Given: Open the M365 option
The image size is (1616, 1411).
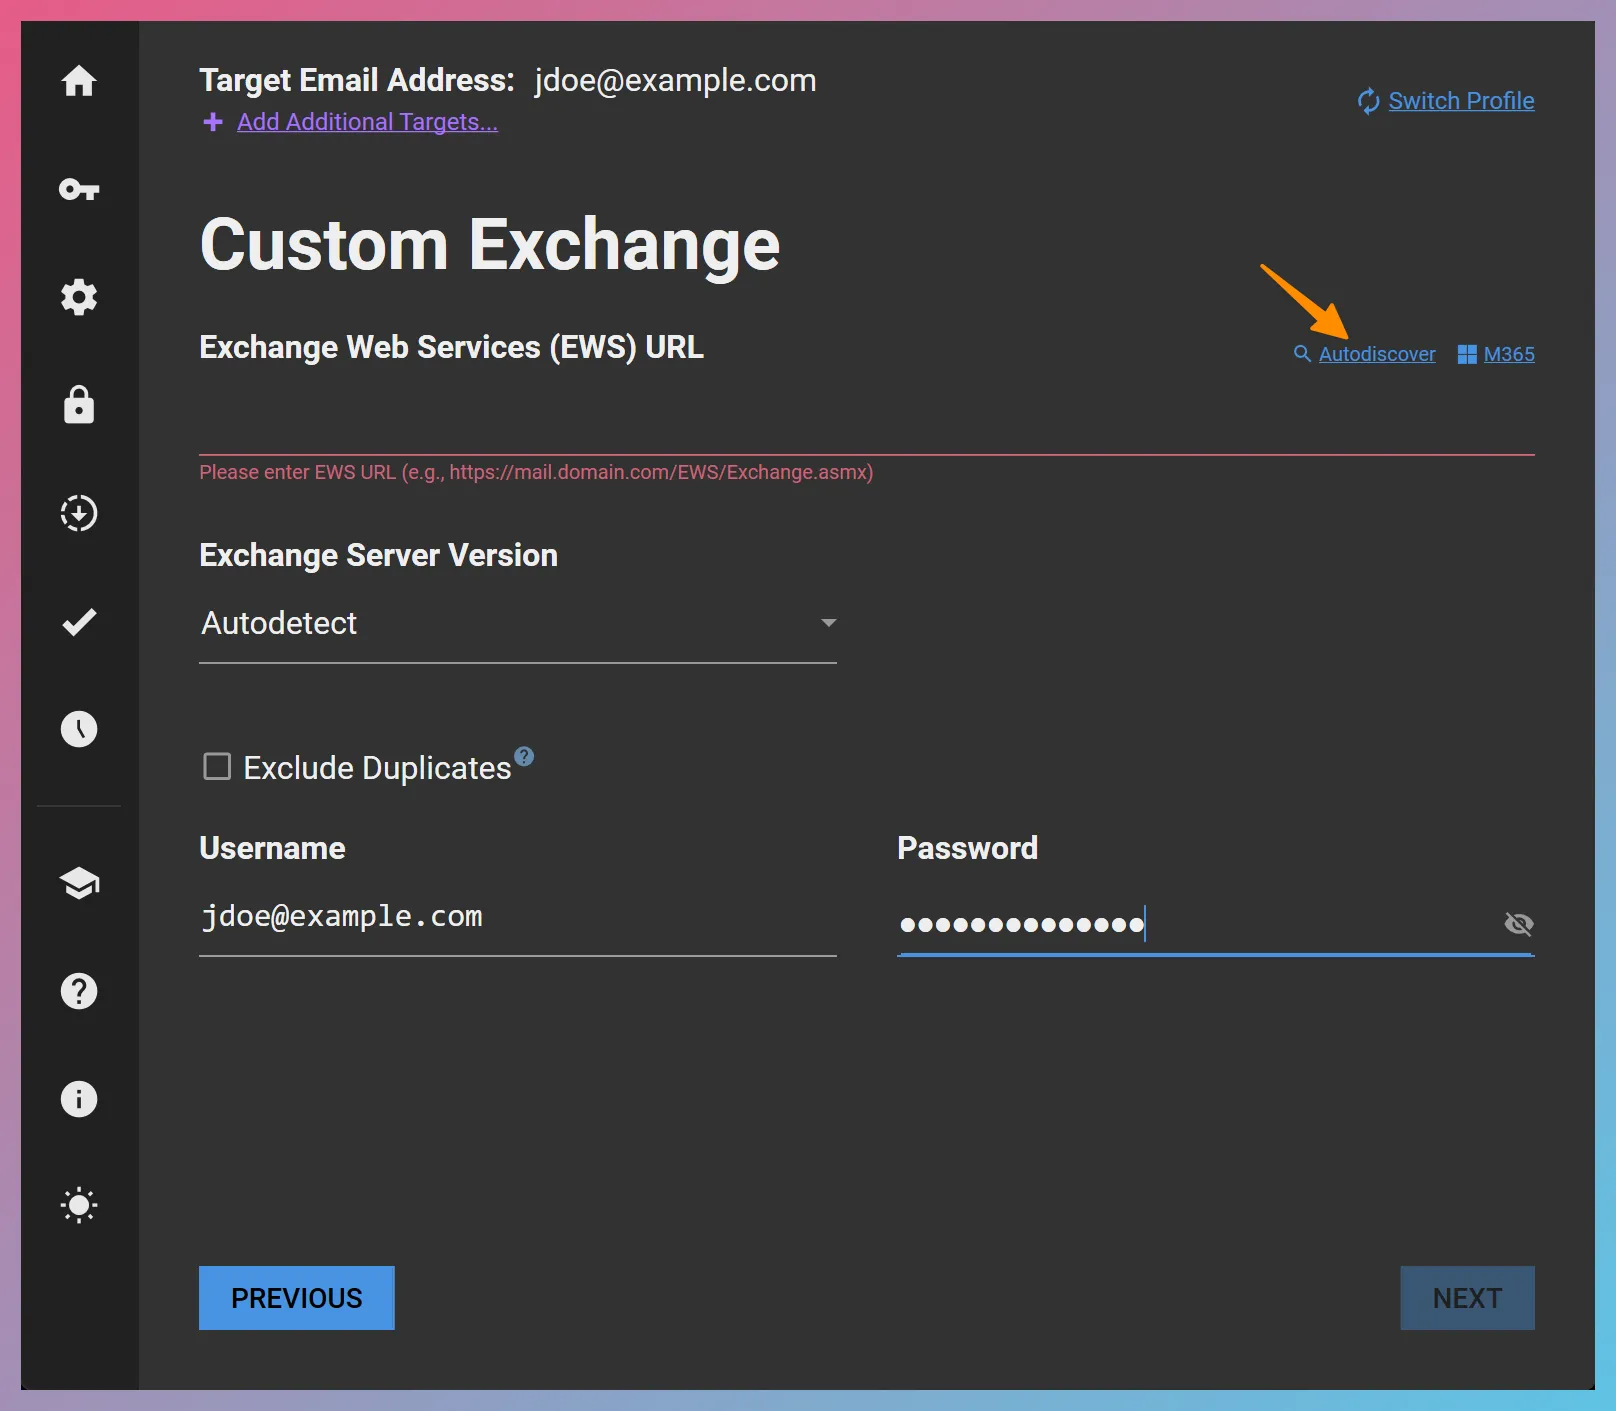Looking at the screenshot, I should click(1509, 354).
